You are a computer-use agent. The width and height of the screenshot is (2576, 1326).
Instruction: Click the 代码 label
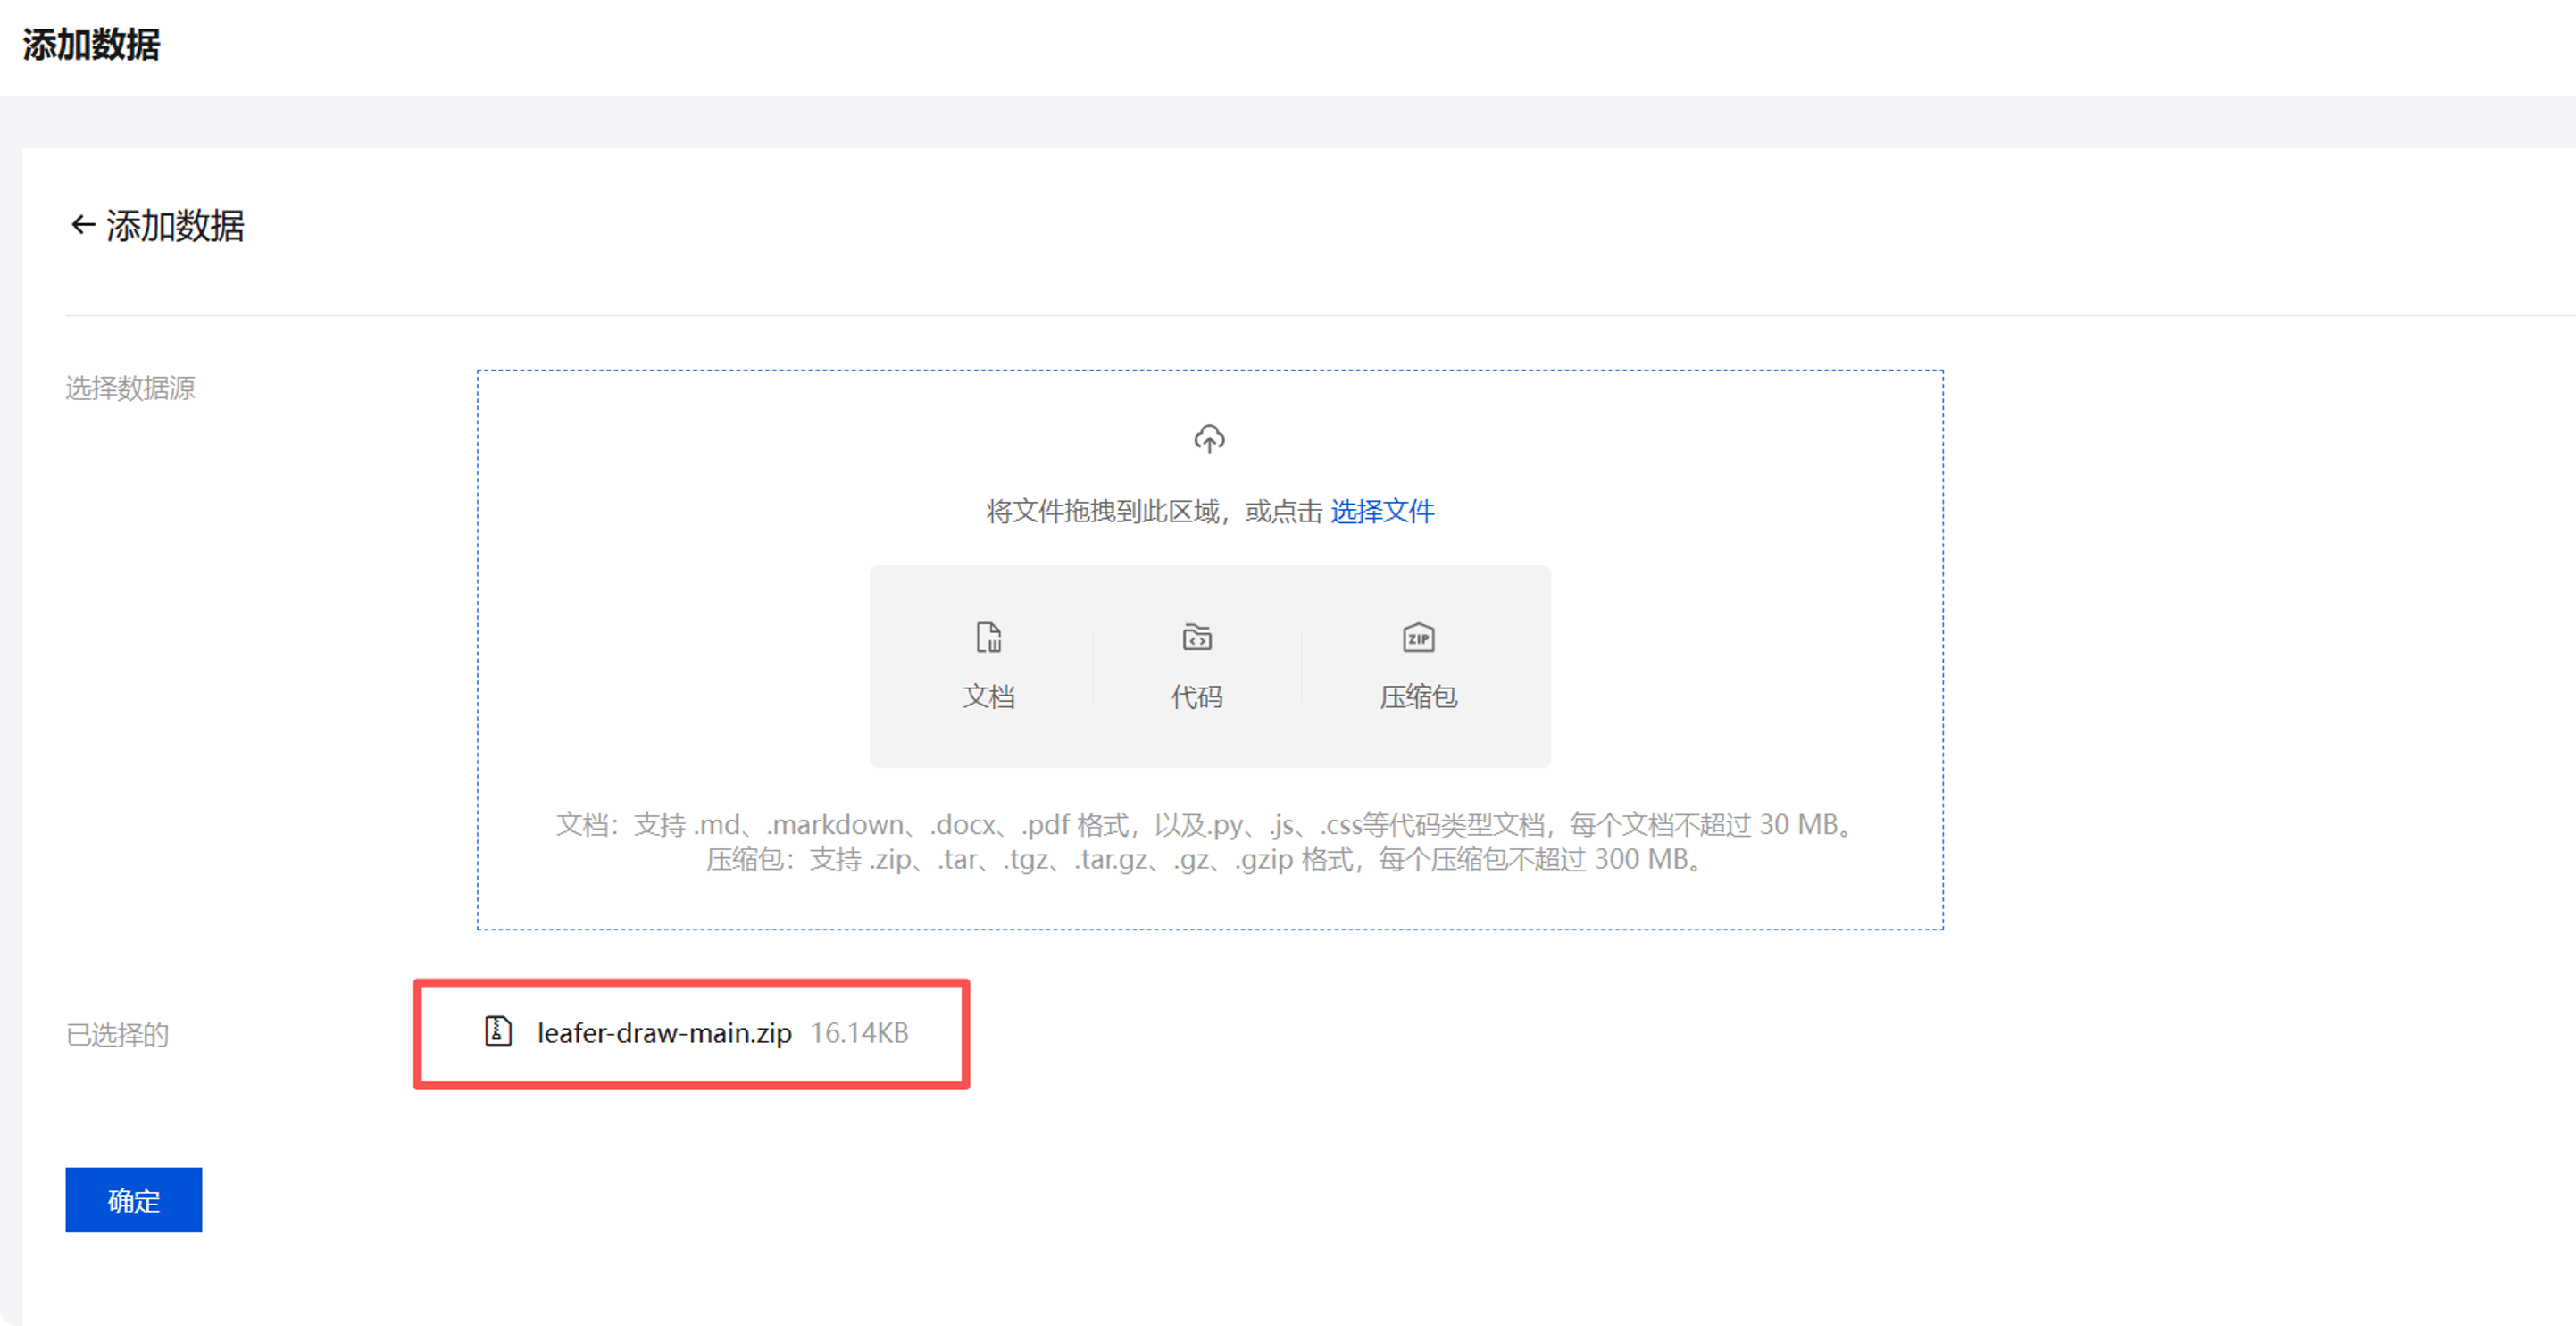tap(1197, 696)
